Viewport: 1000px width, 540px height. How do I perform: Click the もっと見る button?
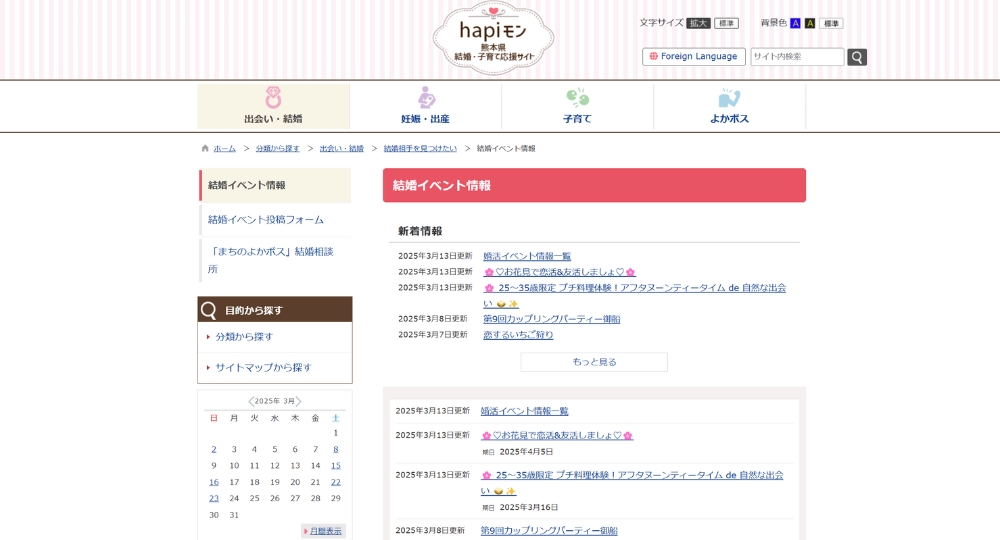594,362
